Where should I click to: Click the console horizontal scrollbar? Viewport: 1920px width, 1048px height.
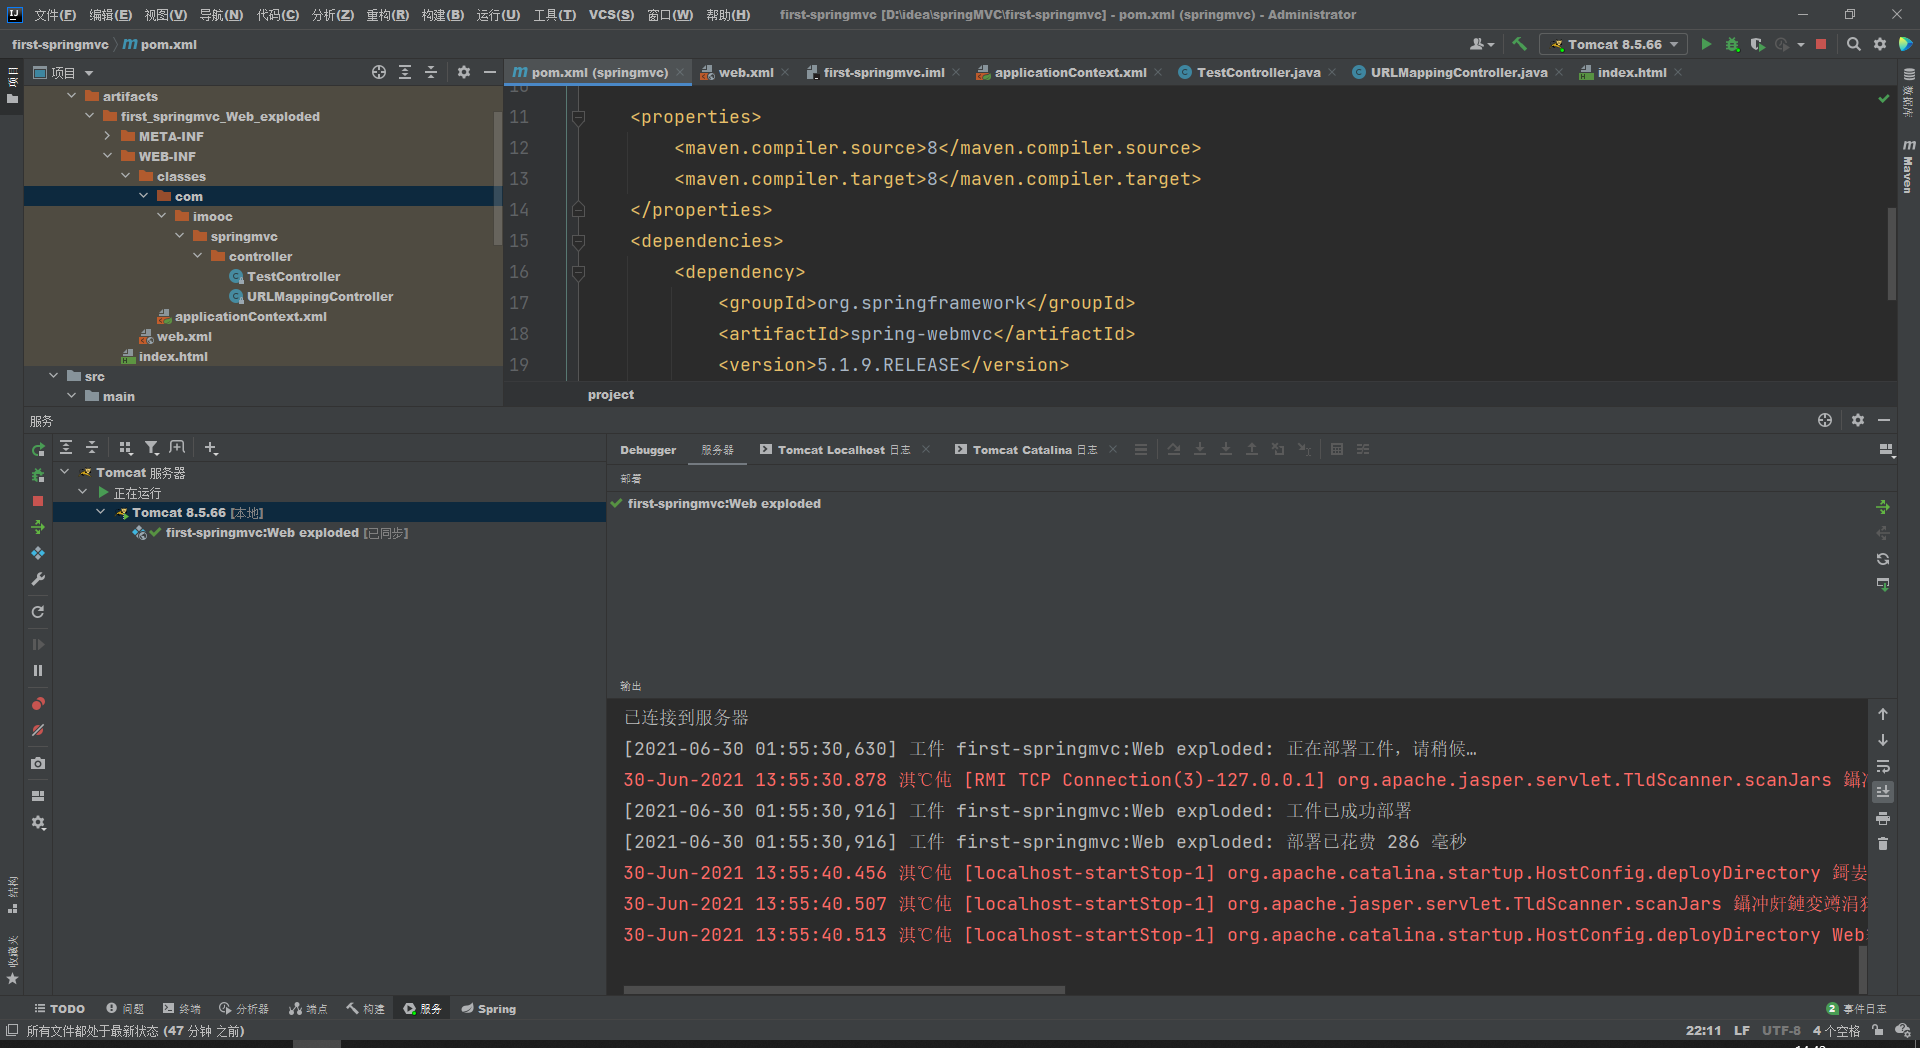click(843, 990)
